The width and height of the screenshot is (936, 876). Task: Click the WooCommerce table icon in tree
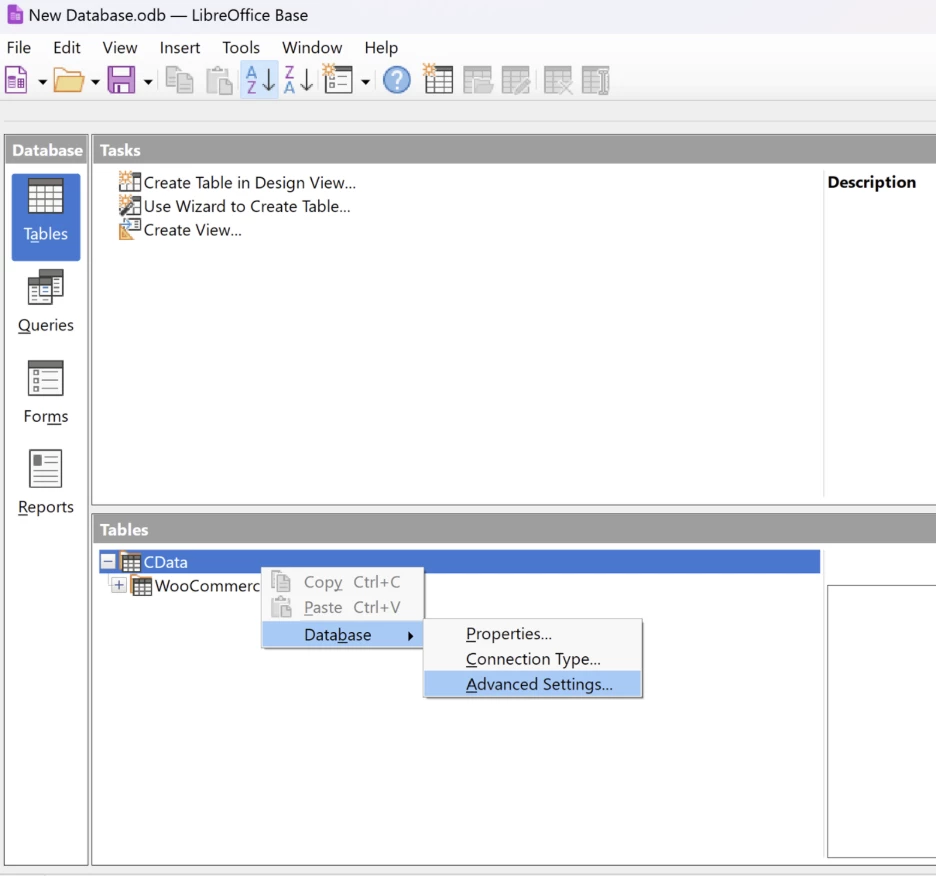[141, 585]
